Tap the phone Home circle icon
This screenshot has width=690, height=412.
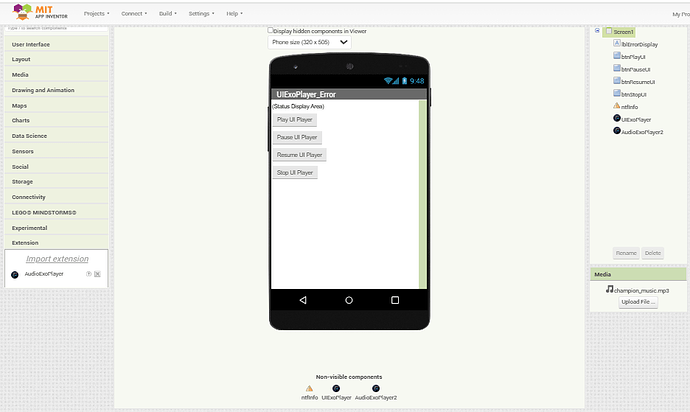[349, 300]
